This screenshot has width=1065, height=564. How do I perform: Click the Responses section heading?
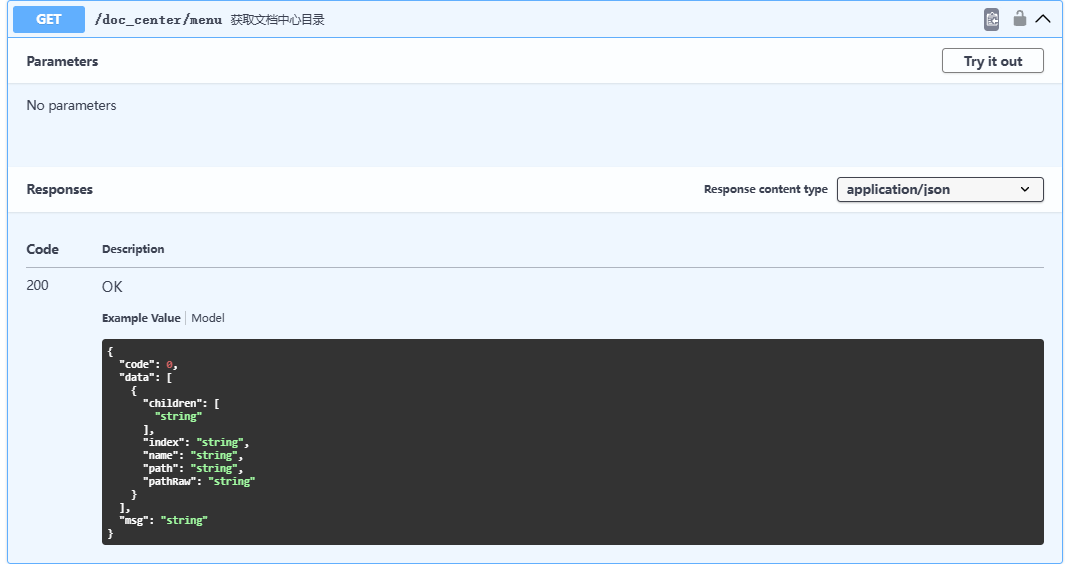point(60,190)
